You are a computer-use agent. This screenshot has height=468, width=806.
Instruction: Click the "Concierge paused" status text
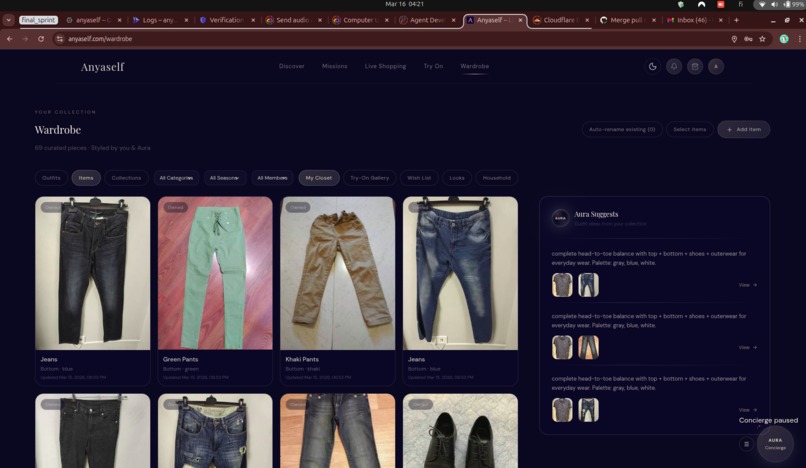(768, 420)
